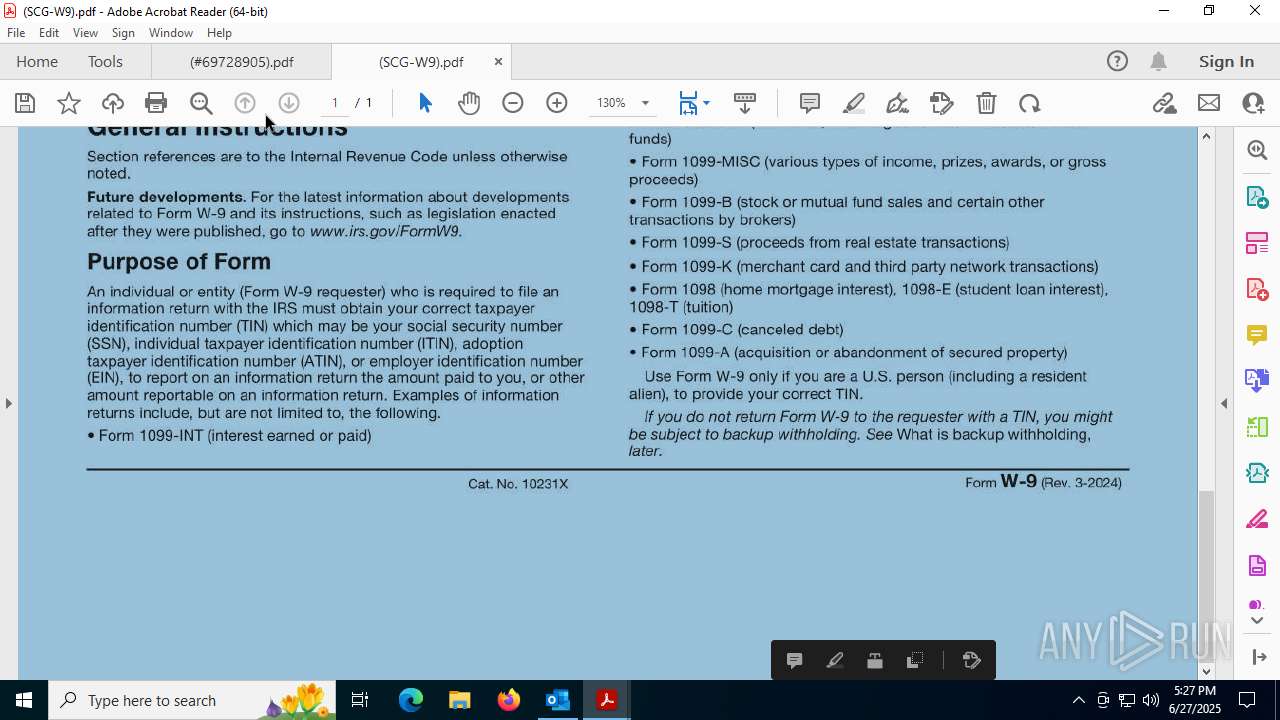Close the (SCG-W9).pdf tab
Screen dimensions: 1280x720
click(x=498, y=61)
